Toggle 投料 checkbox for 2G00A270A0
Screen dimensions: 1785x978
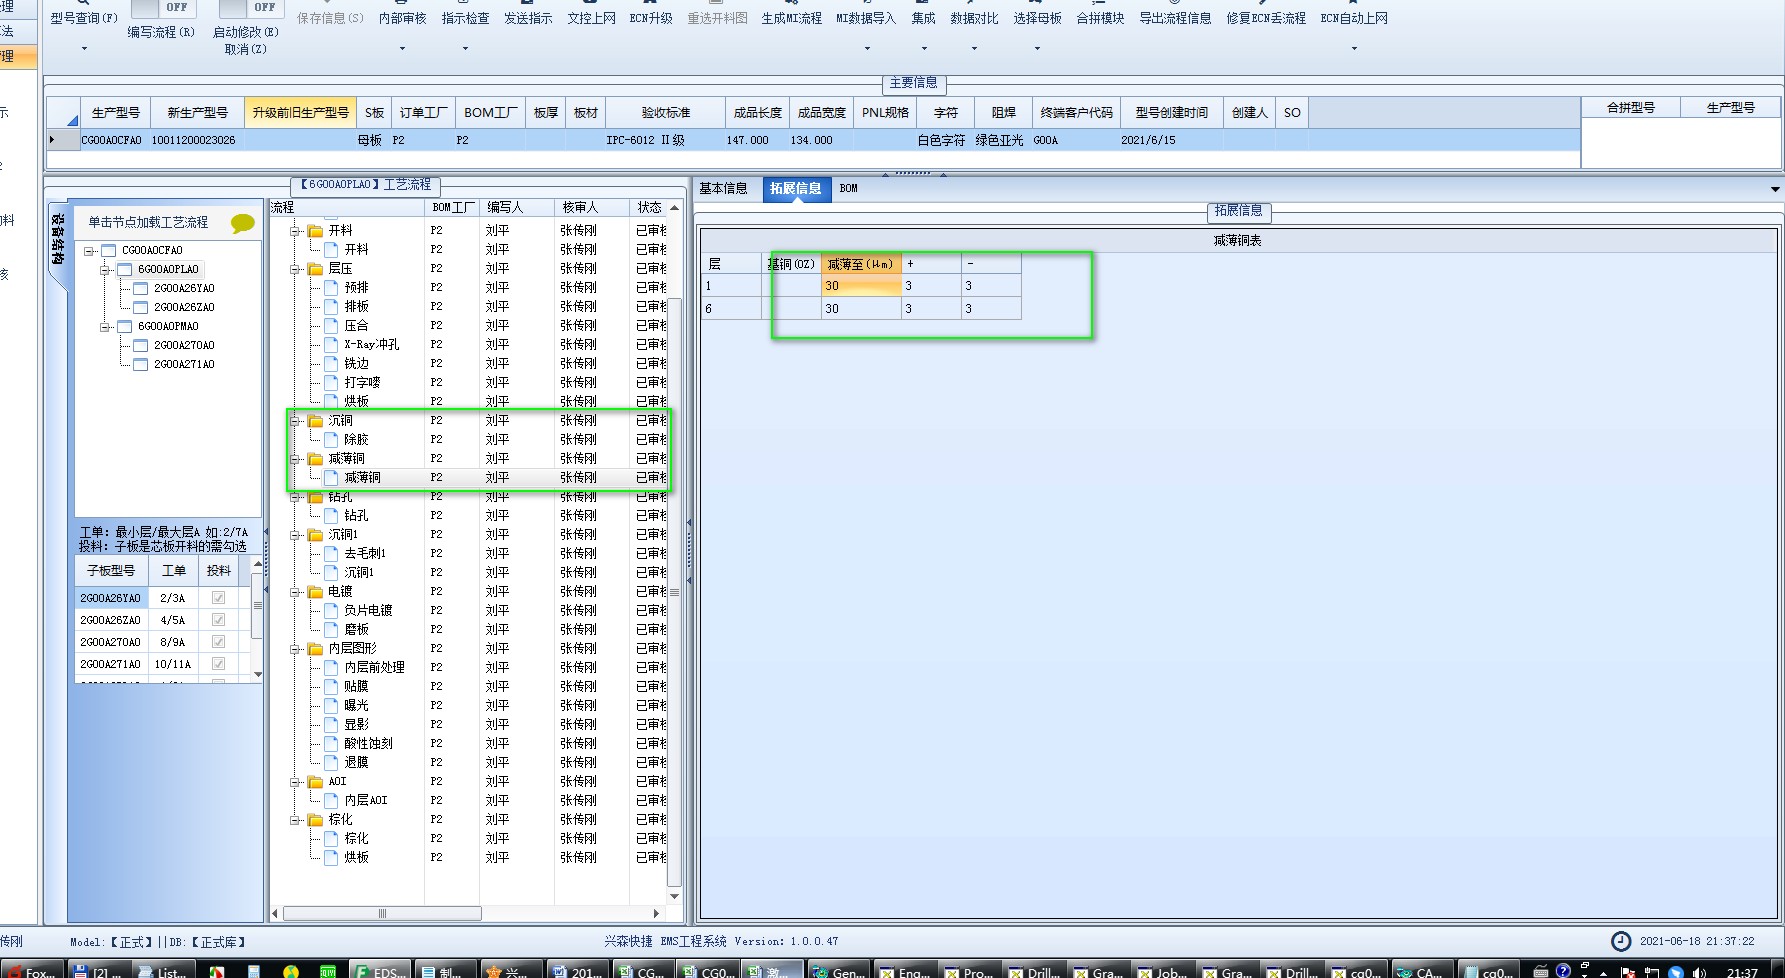(x=218, y=642)
